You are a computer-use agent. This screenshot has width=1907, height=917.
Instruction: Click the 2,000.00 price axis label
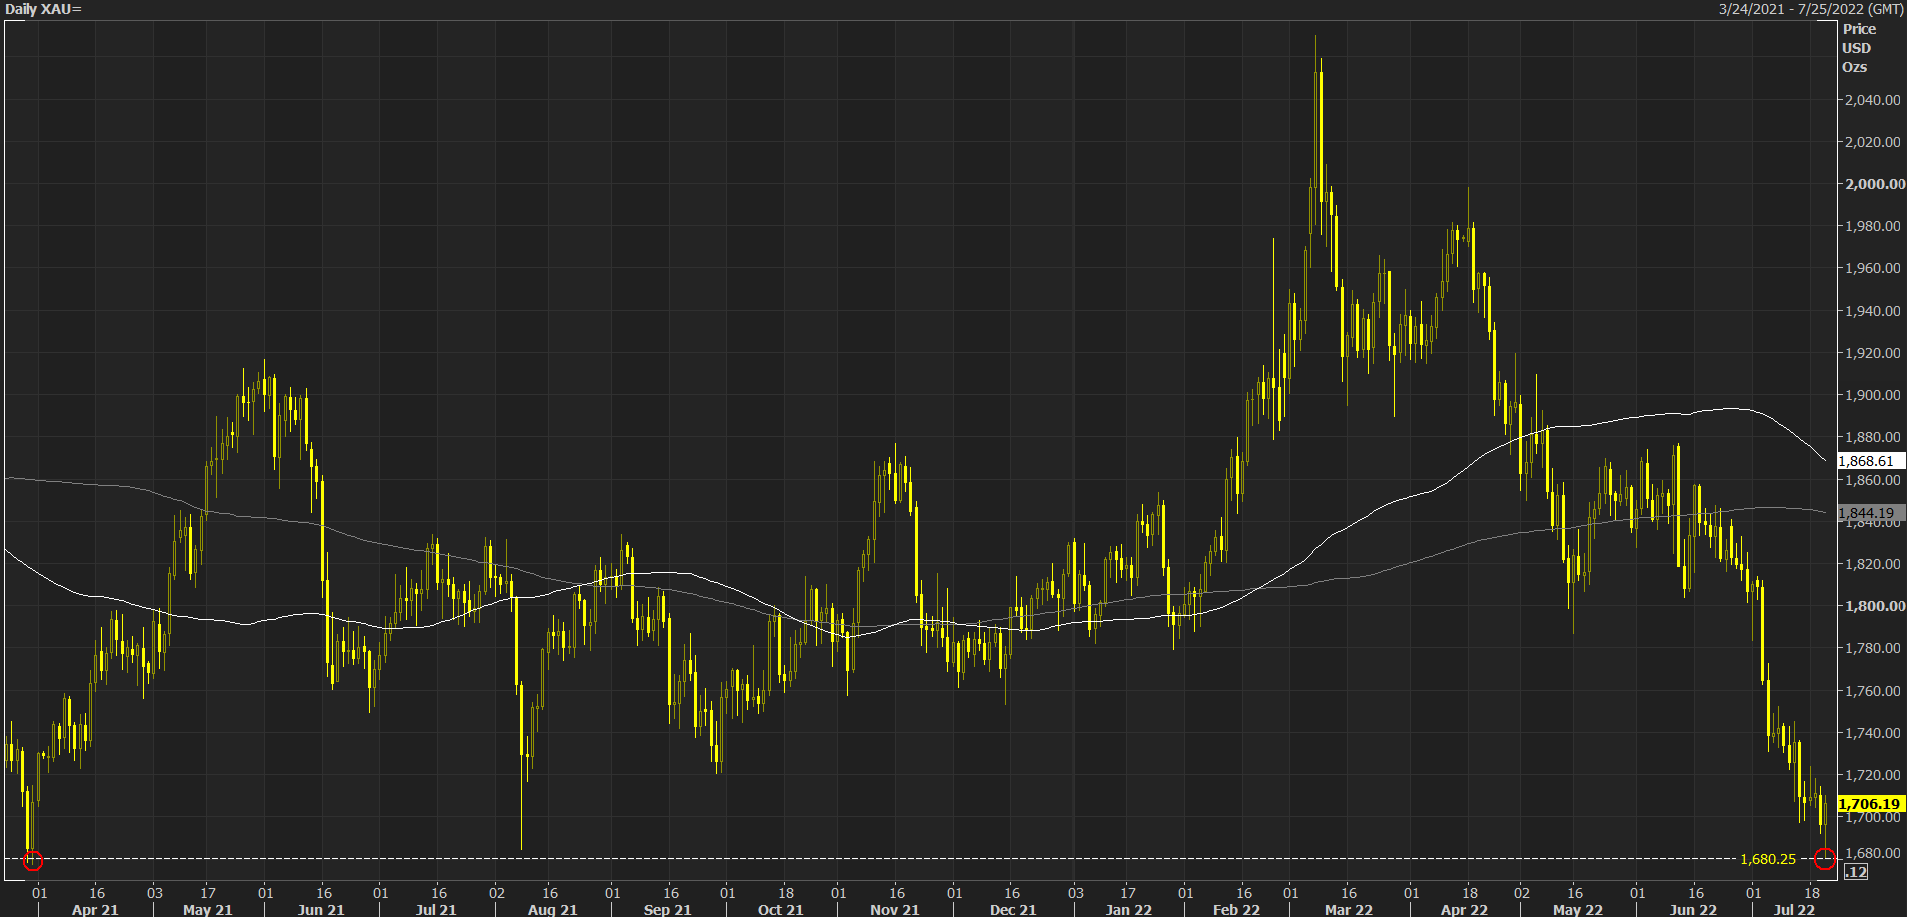tap(1875, 184)
